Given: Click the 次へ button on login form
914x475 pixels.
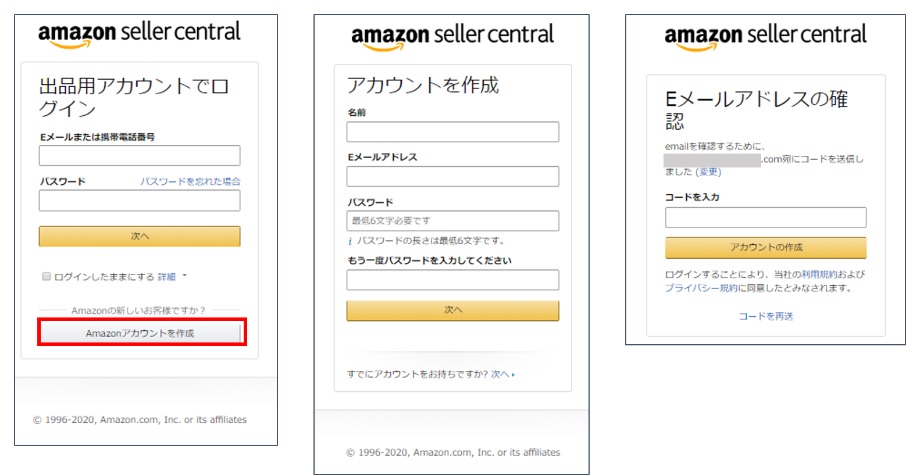Looking at the screenshot, I should [x=139, y=236].
